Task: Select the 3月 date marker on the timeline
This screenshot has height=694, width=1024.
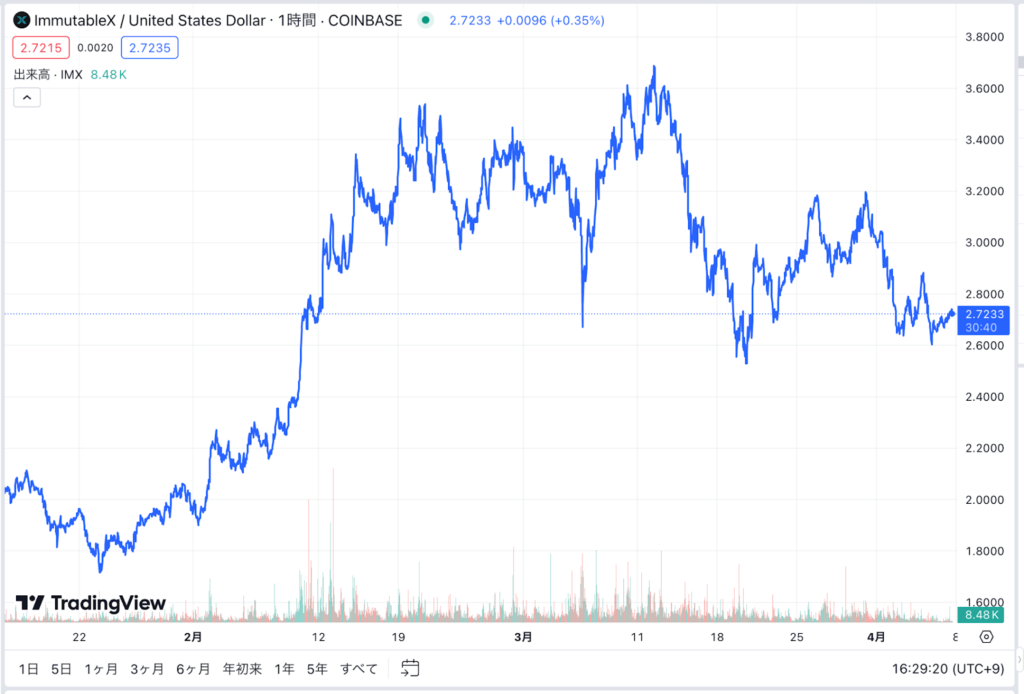Action: (523, 637)
